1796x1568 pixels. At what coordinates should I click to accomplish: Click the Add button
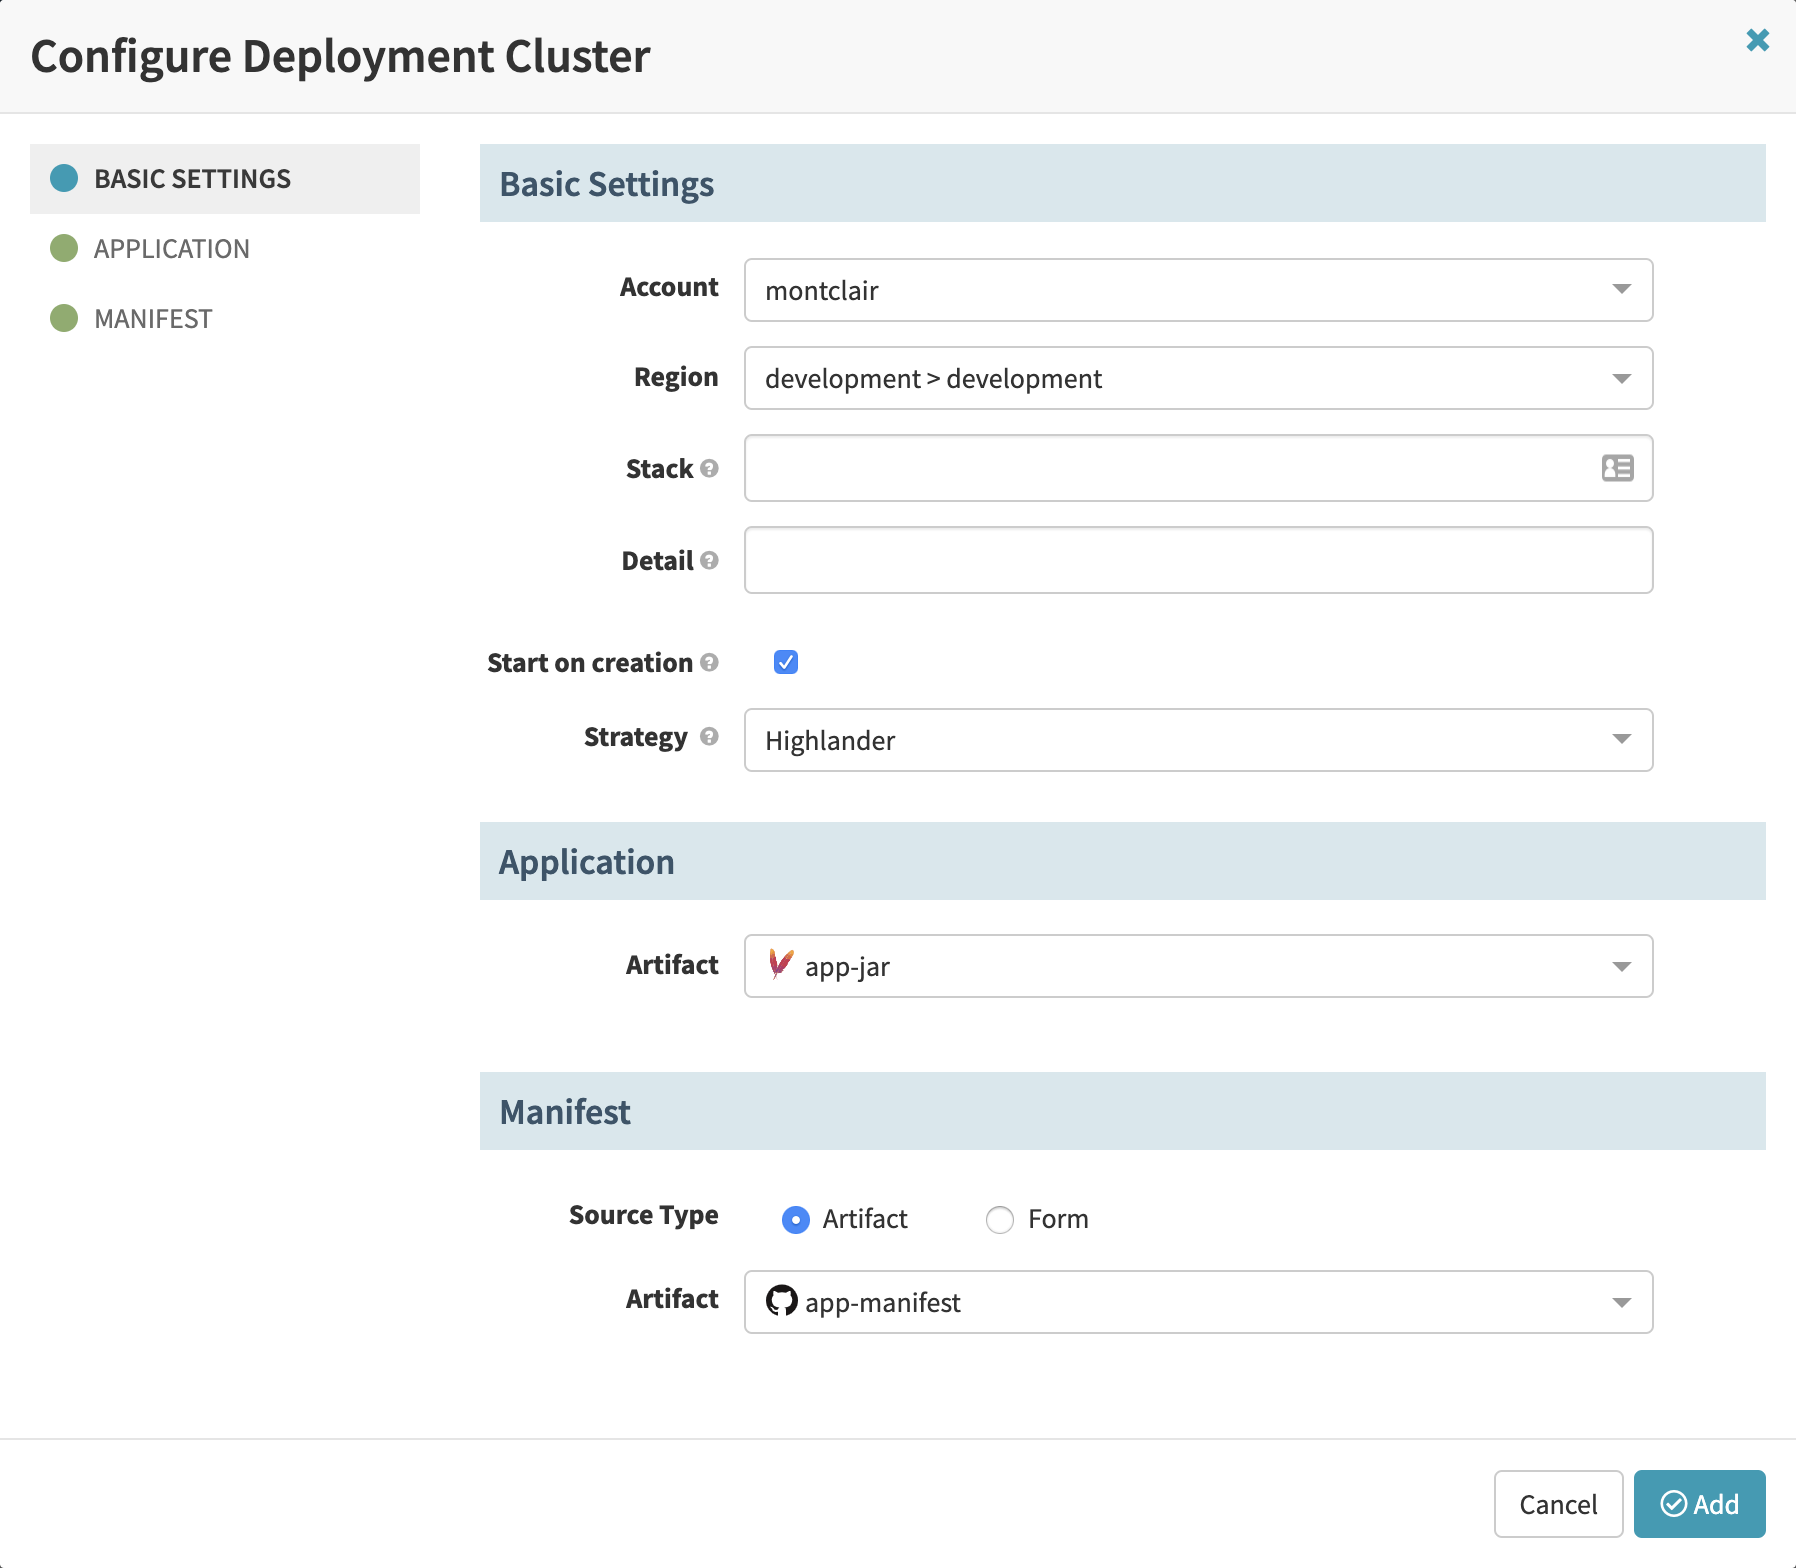[x=1699, y=1504]
